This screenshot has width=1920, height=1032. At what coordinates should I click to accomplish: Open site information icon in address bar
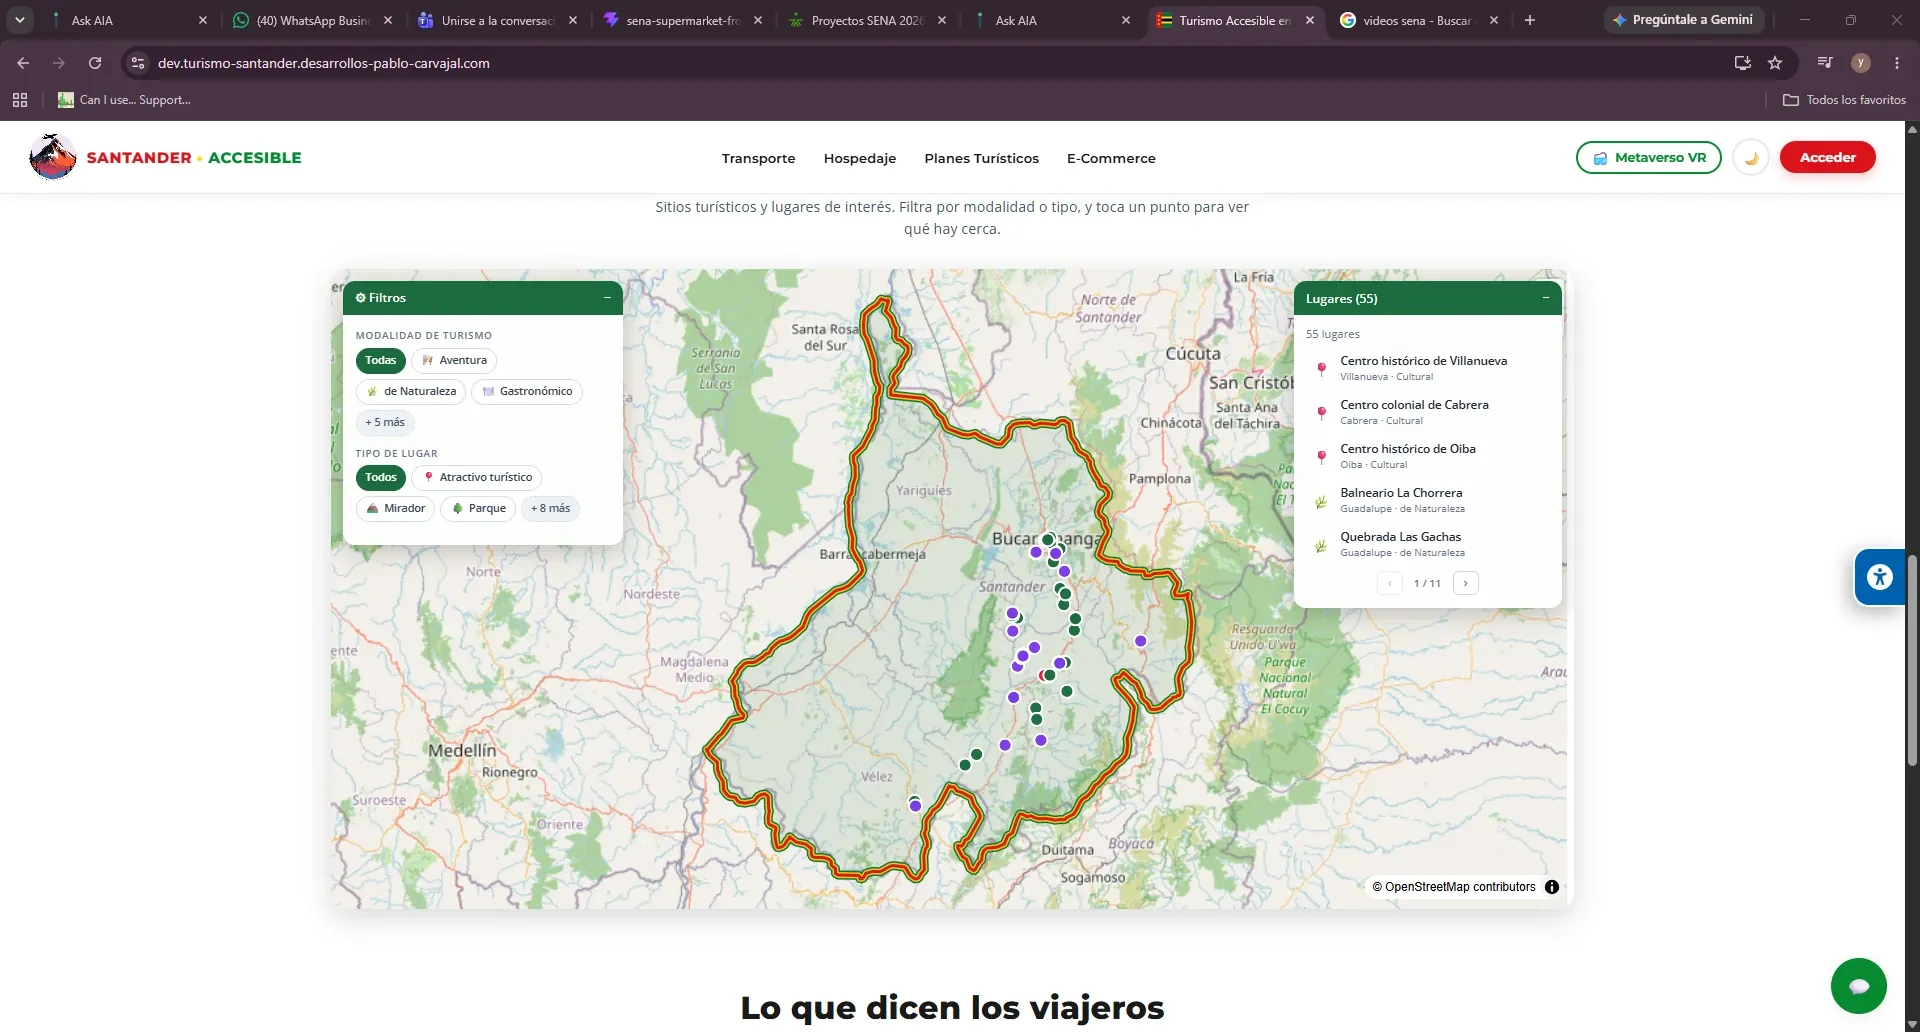tap(138, 63)
